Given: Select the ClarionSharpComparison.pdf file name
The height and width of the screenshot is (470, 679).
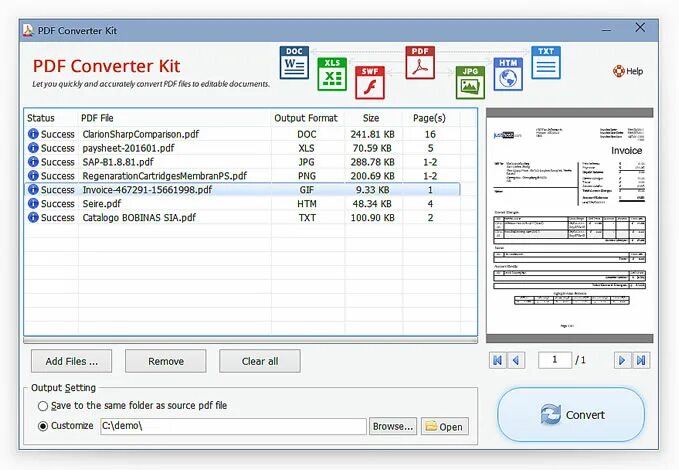Looking at the screenshot, I should pyautogui.click(x=141, y=134).
